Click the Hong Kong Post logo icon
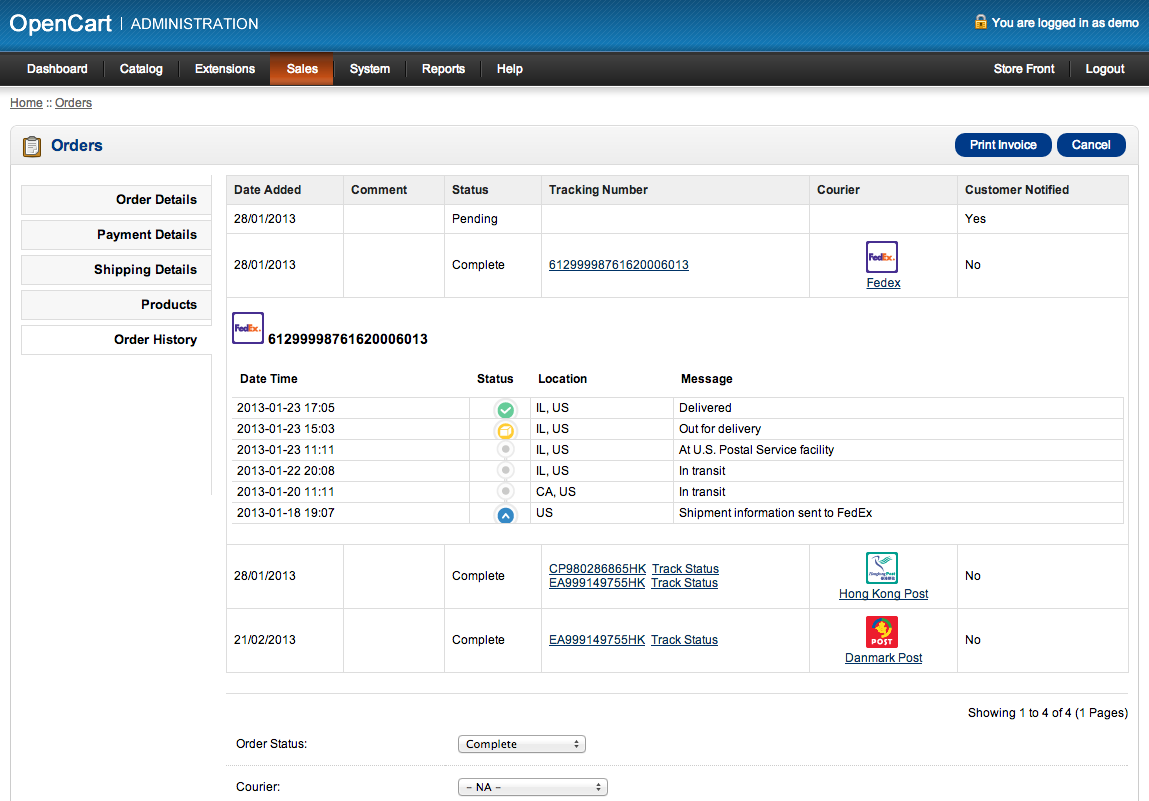The width and height of the screenshot is (1149, 801). pos(882,568)
